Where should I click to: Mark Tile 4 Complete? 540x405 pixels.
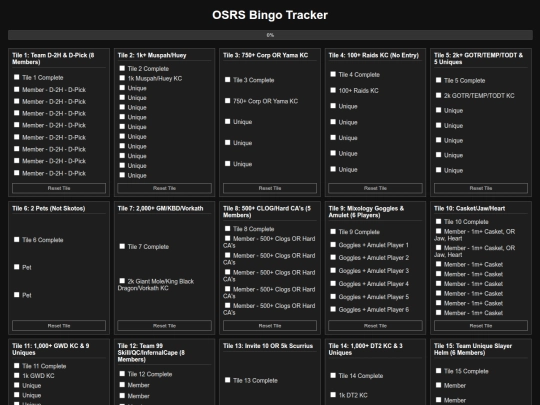tap(333, 74)
